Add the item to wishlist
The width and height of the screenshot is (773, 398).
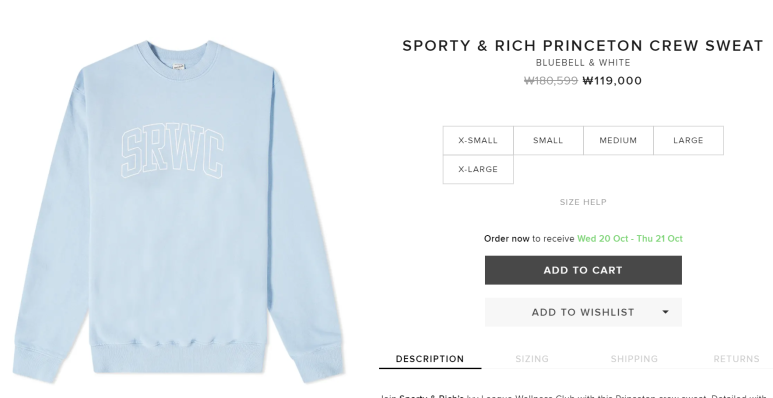pos(583,312)
